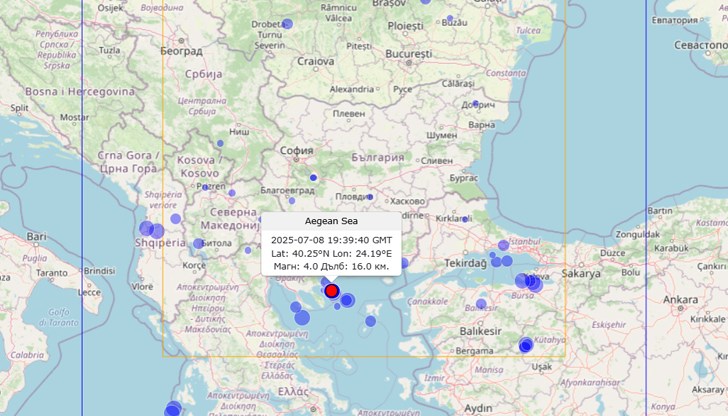The width and height of the screenshot is (728, 416).
Task: Click the earthquake marker left of Битола
Action: 198,243
